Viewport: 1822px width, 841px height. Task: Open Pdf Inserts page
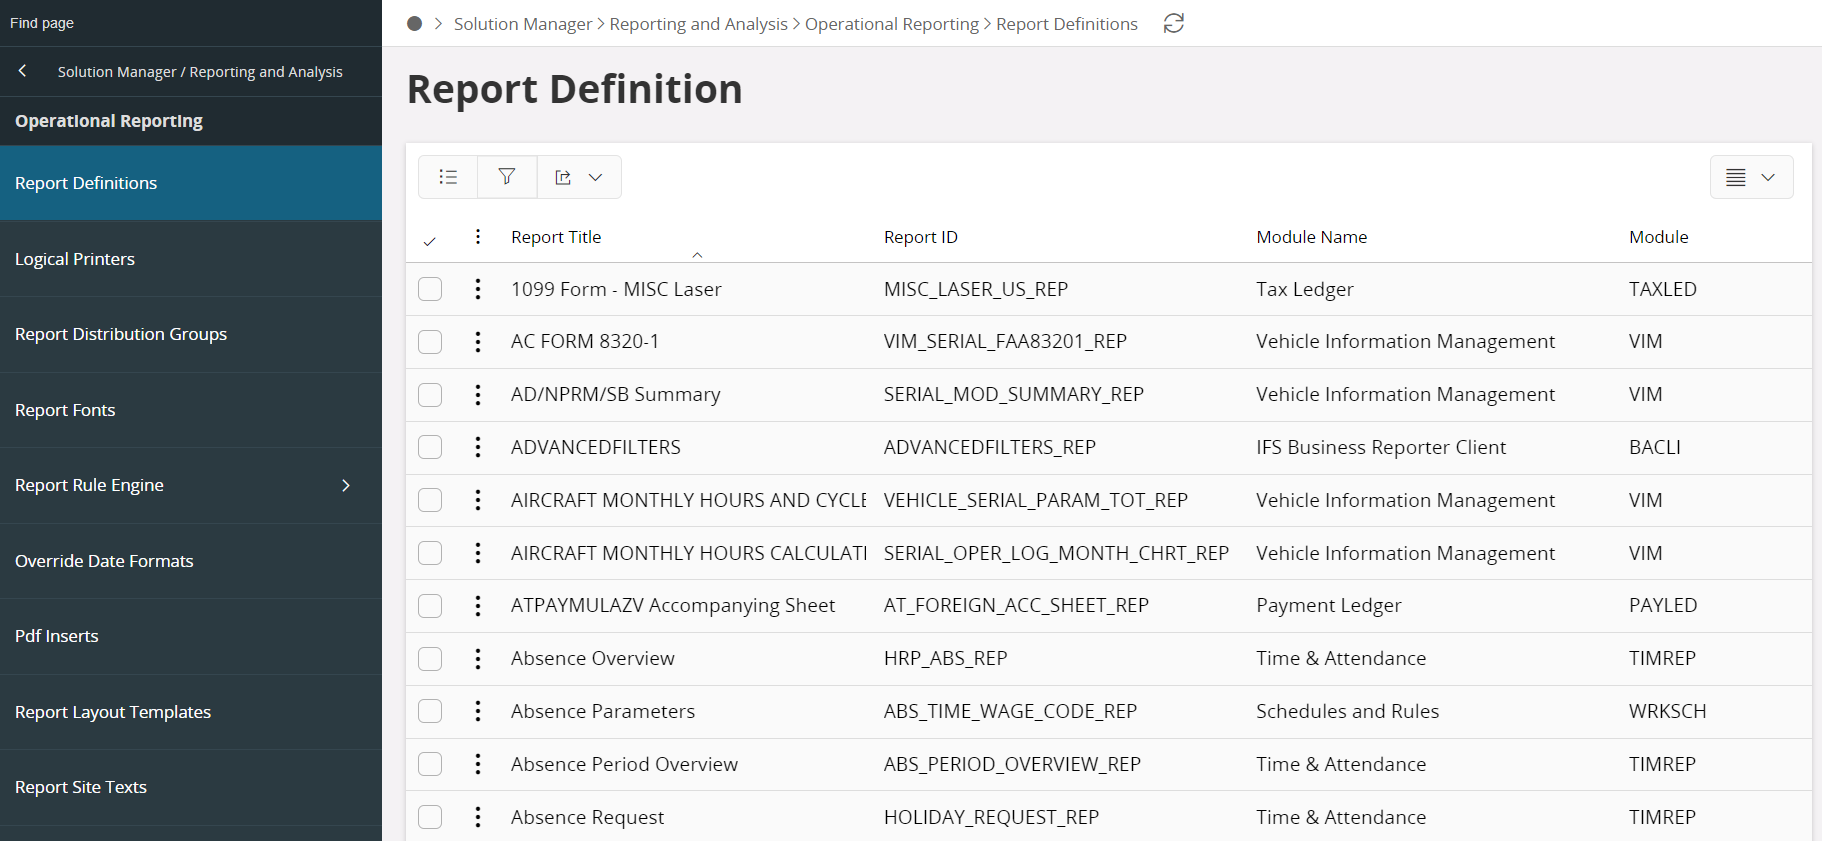[x=191, y=636]
